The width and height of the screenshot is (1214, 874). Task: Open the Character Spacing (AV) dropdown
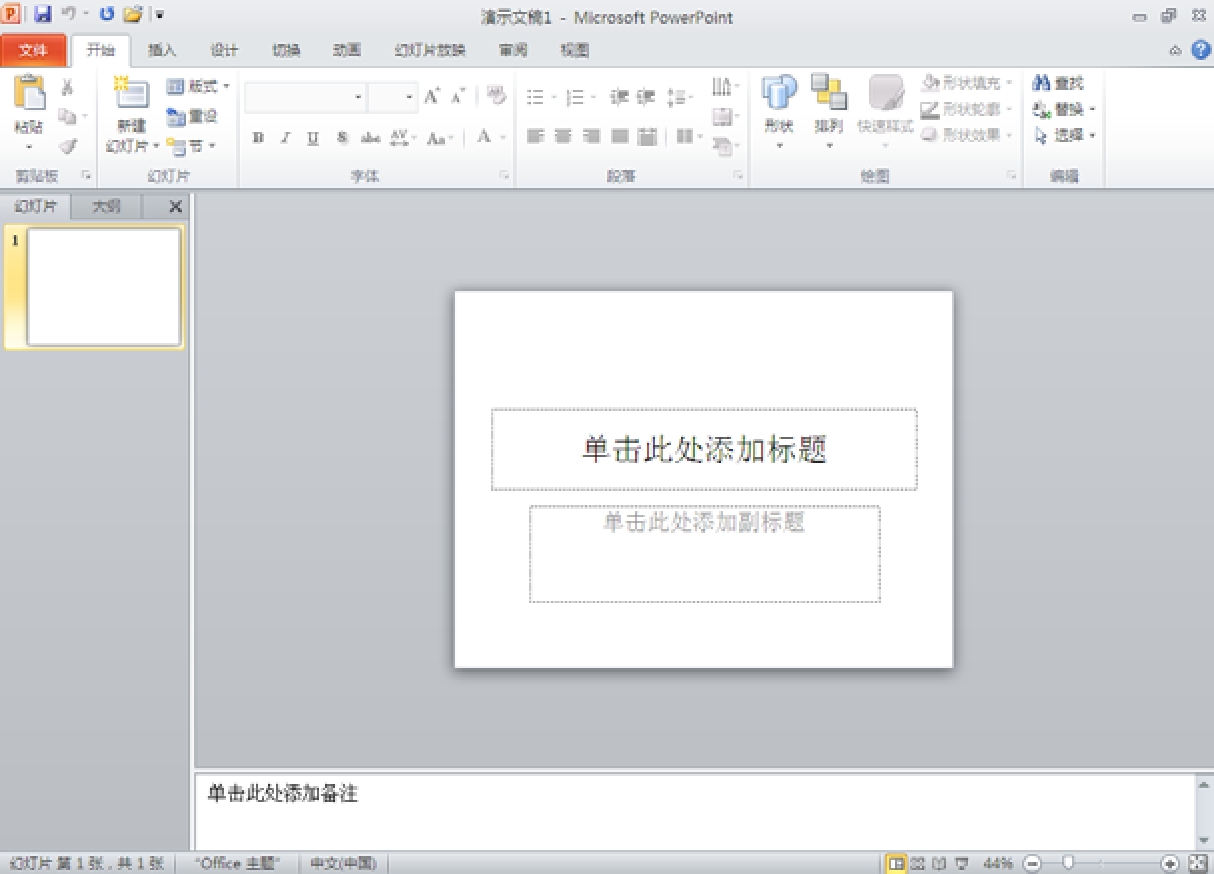403,138
